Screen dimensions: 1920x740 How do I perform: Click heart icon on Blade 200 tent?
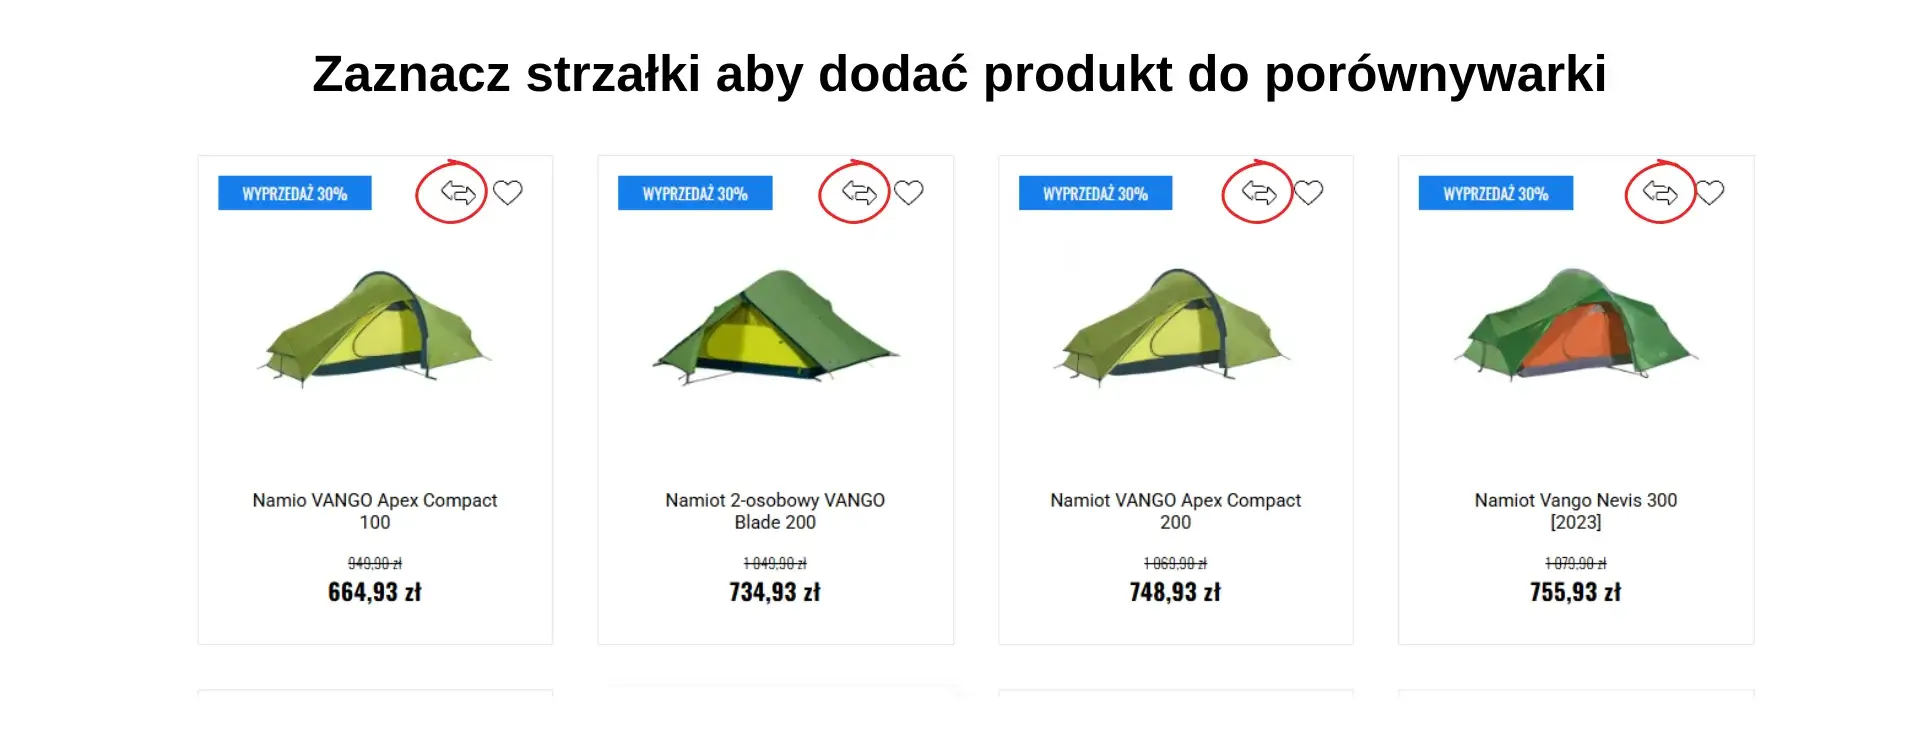click(908, 192)
